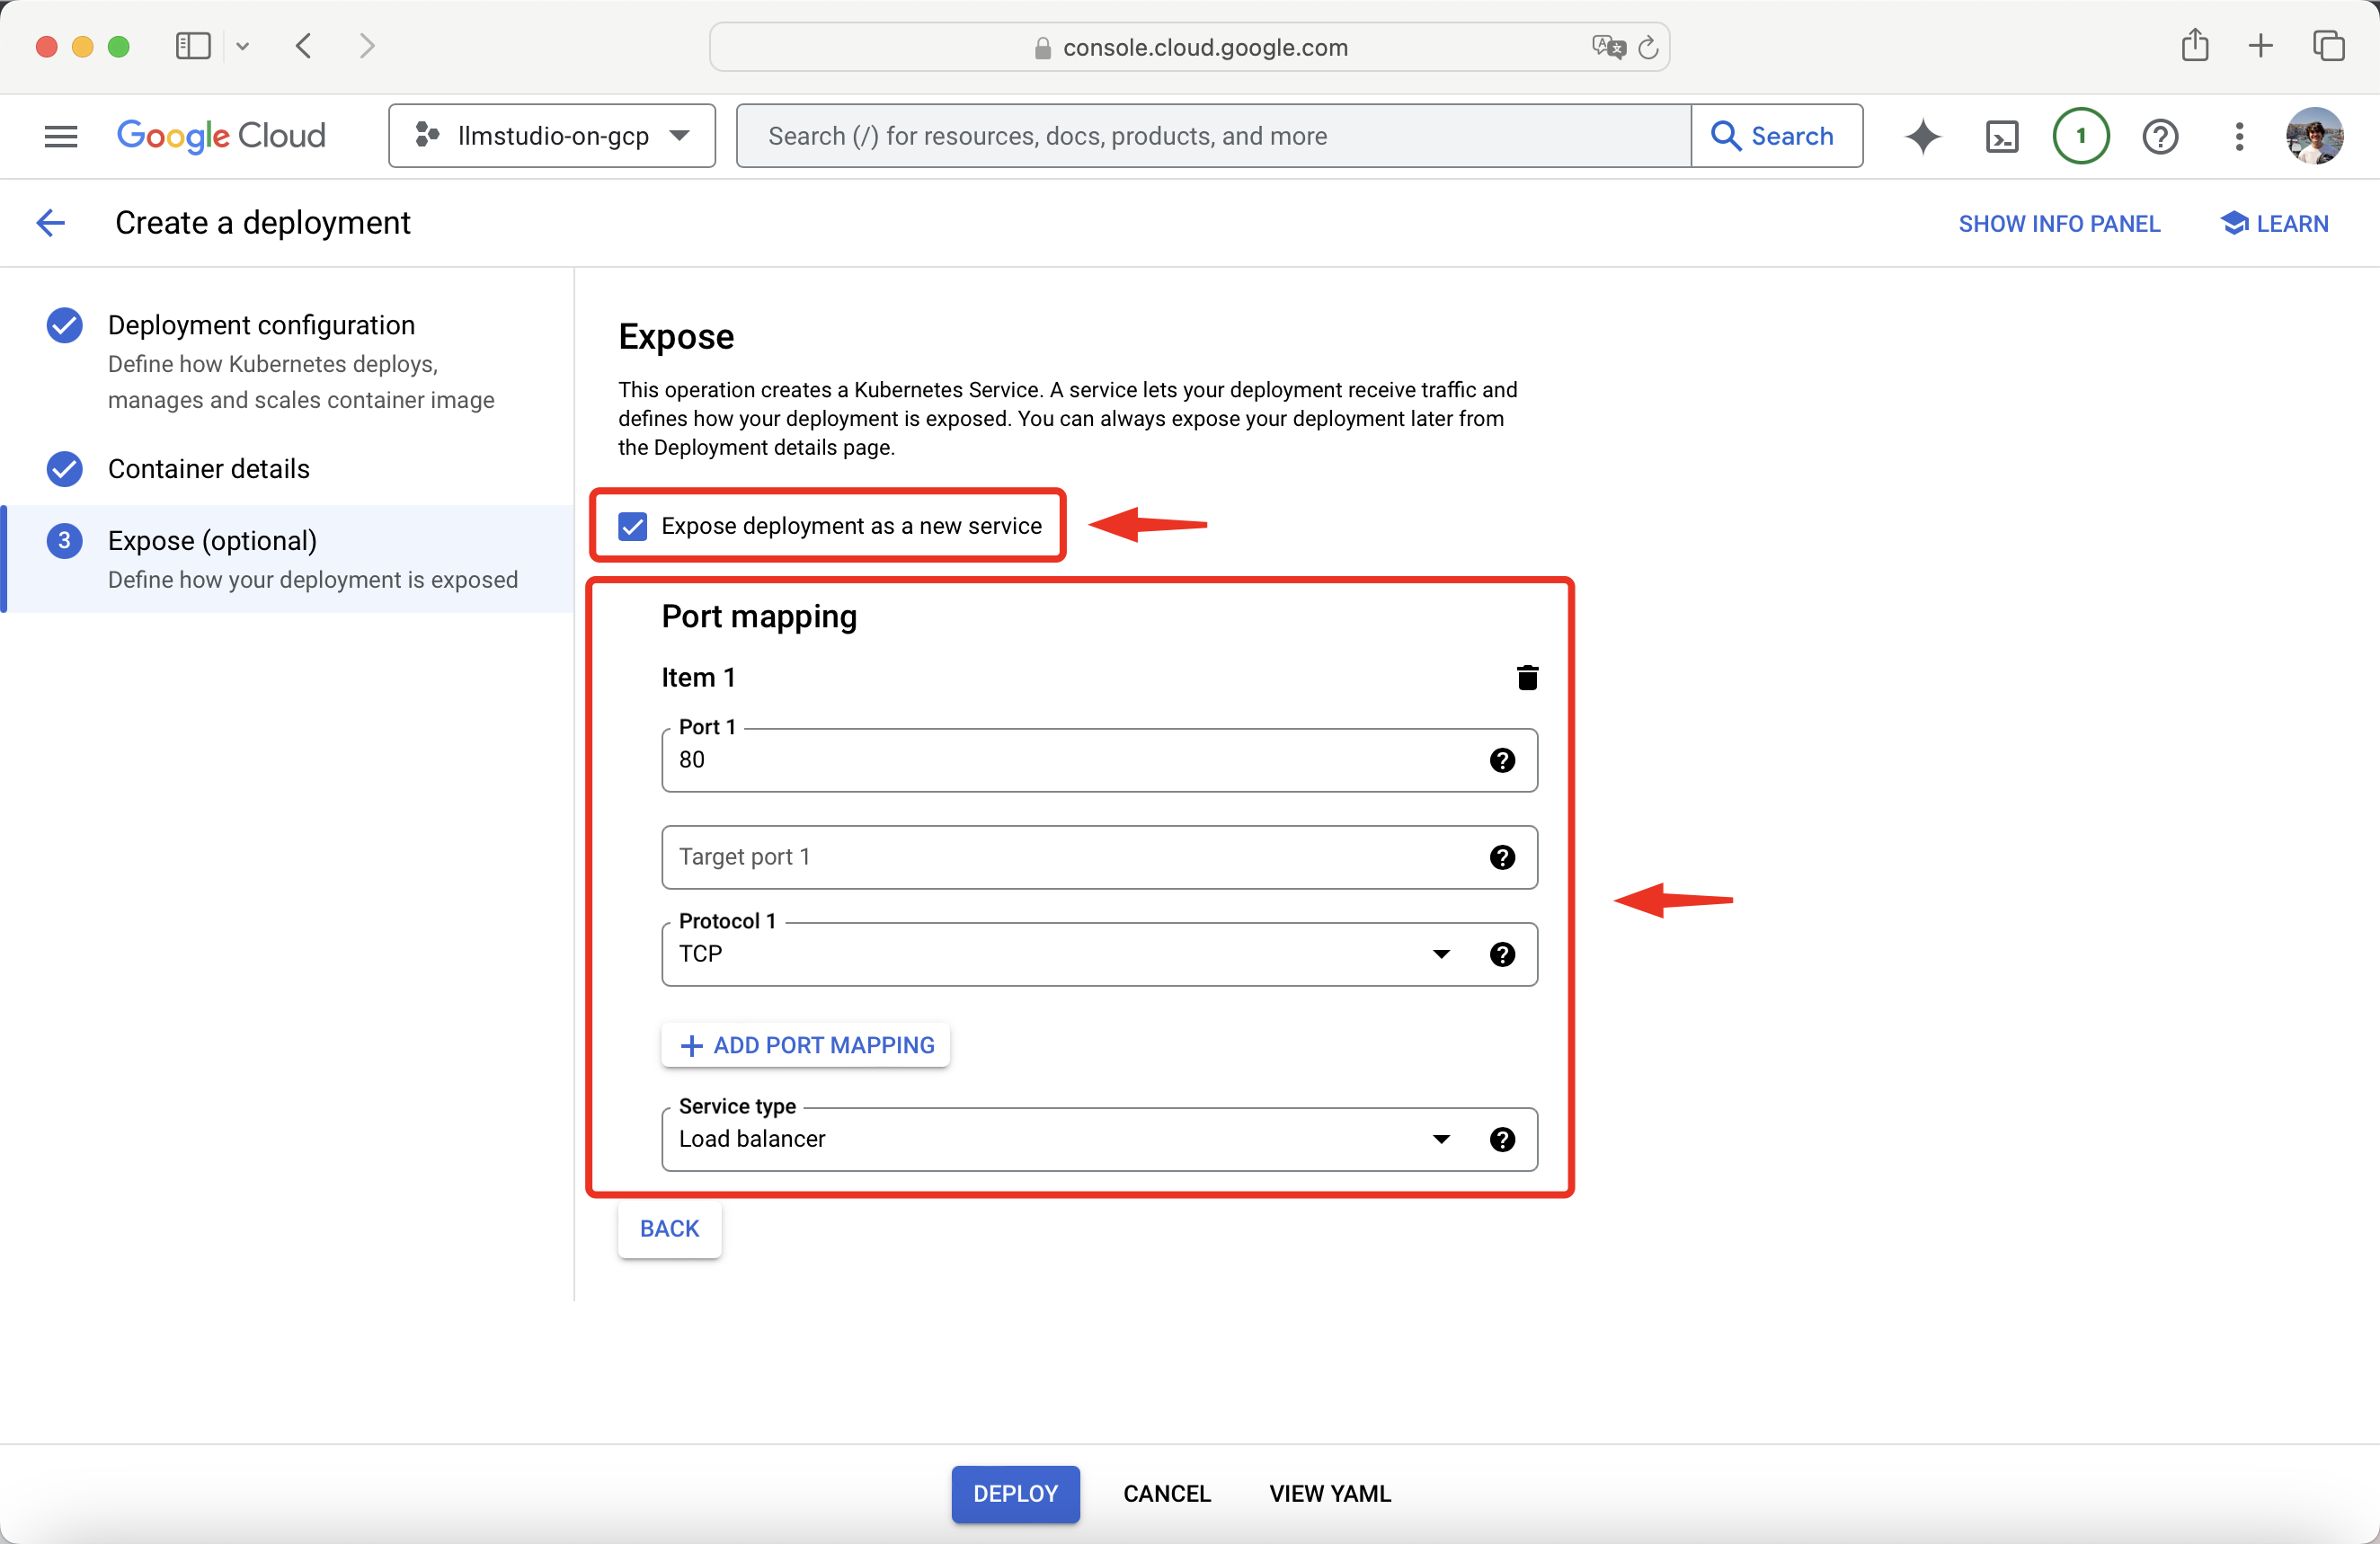Activate Cloud Shell terminal icon
2380x1544 pixels.
tap(2002, 136)
